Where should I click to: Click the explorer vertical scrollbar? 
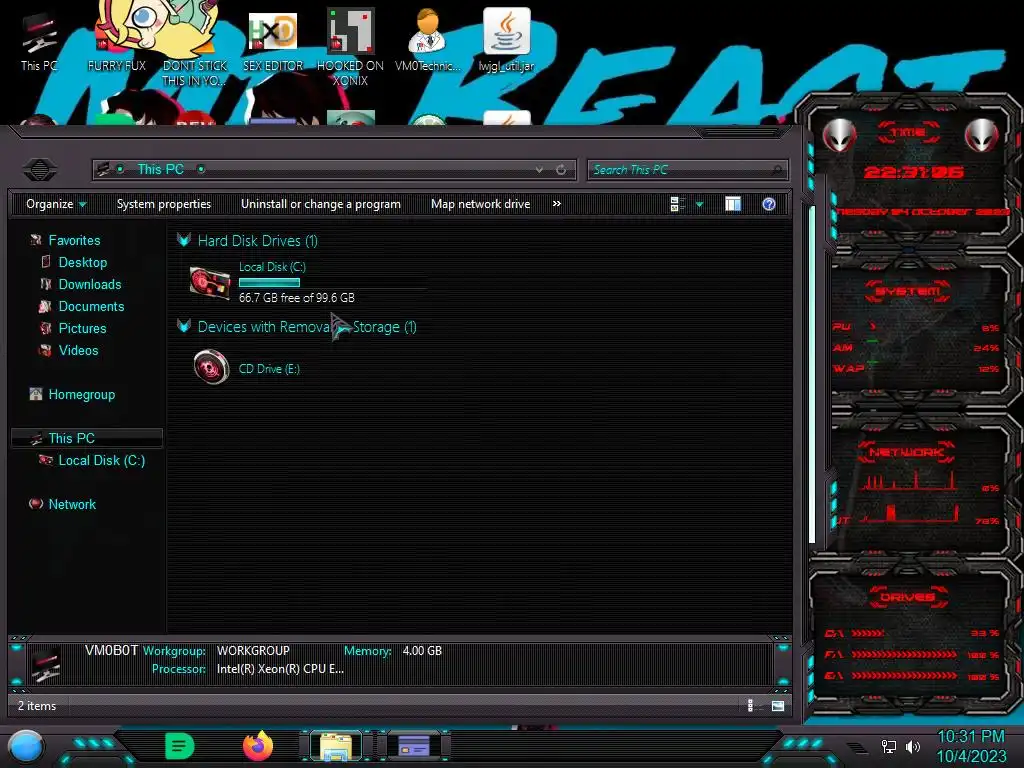coord(812,374)
